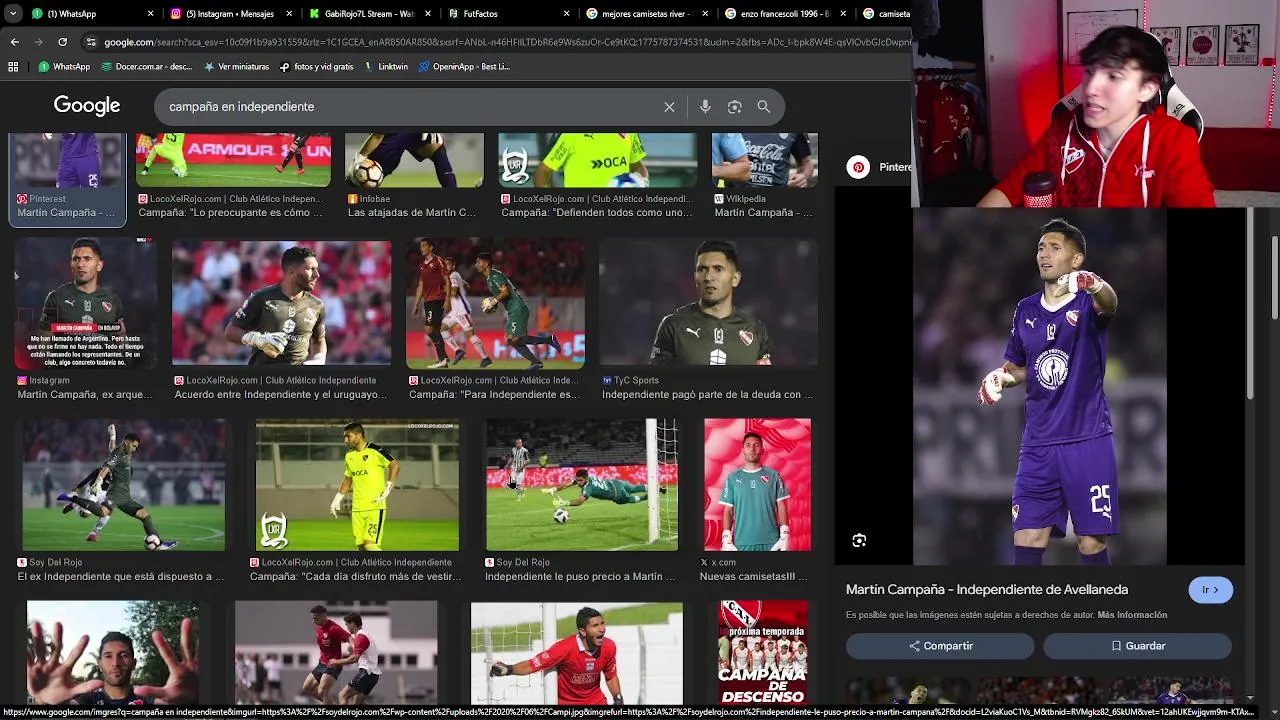
Task: Open the Ver miniaturas bookmark
Action: (236, 67)
